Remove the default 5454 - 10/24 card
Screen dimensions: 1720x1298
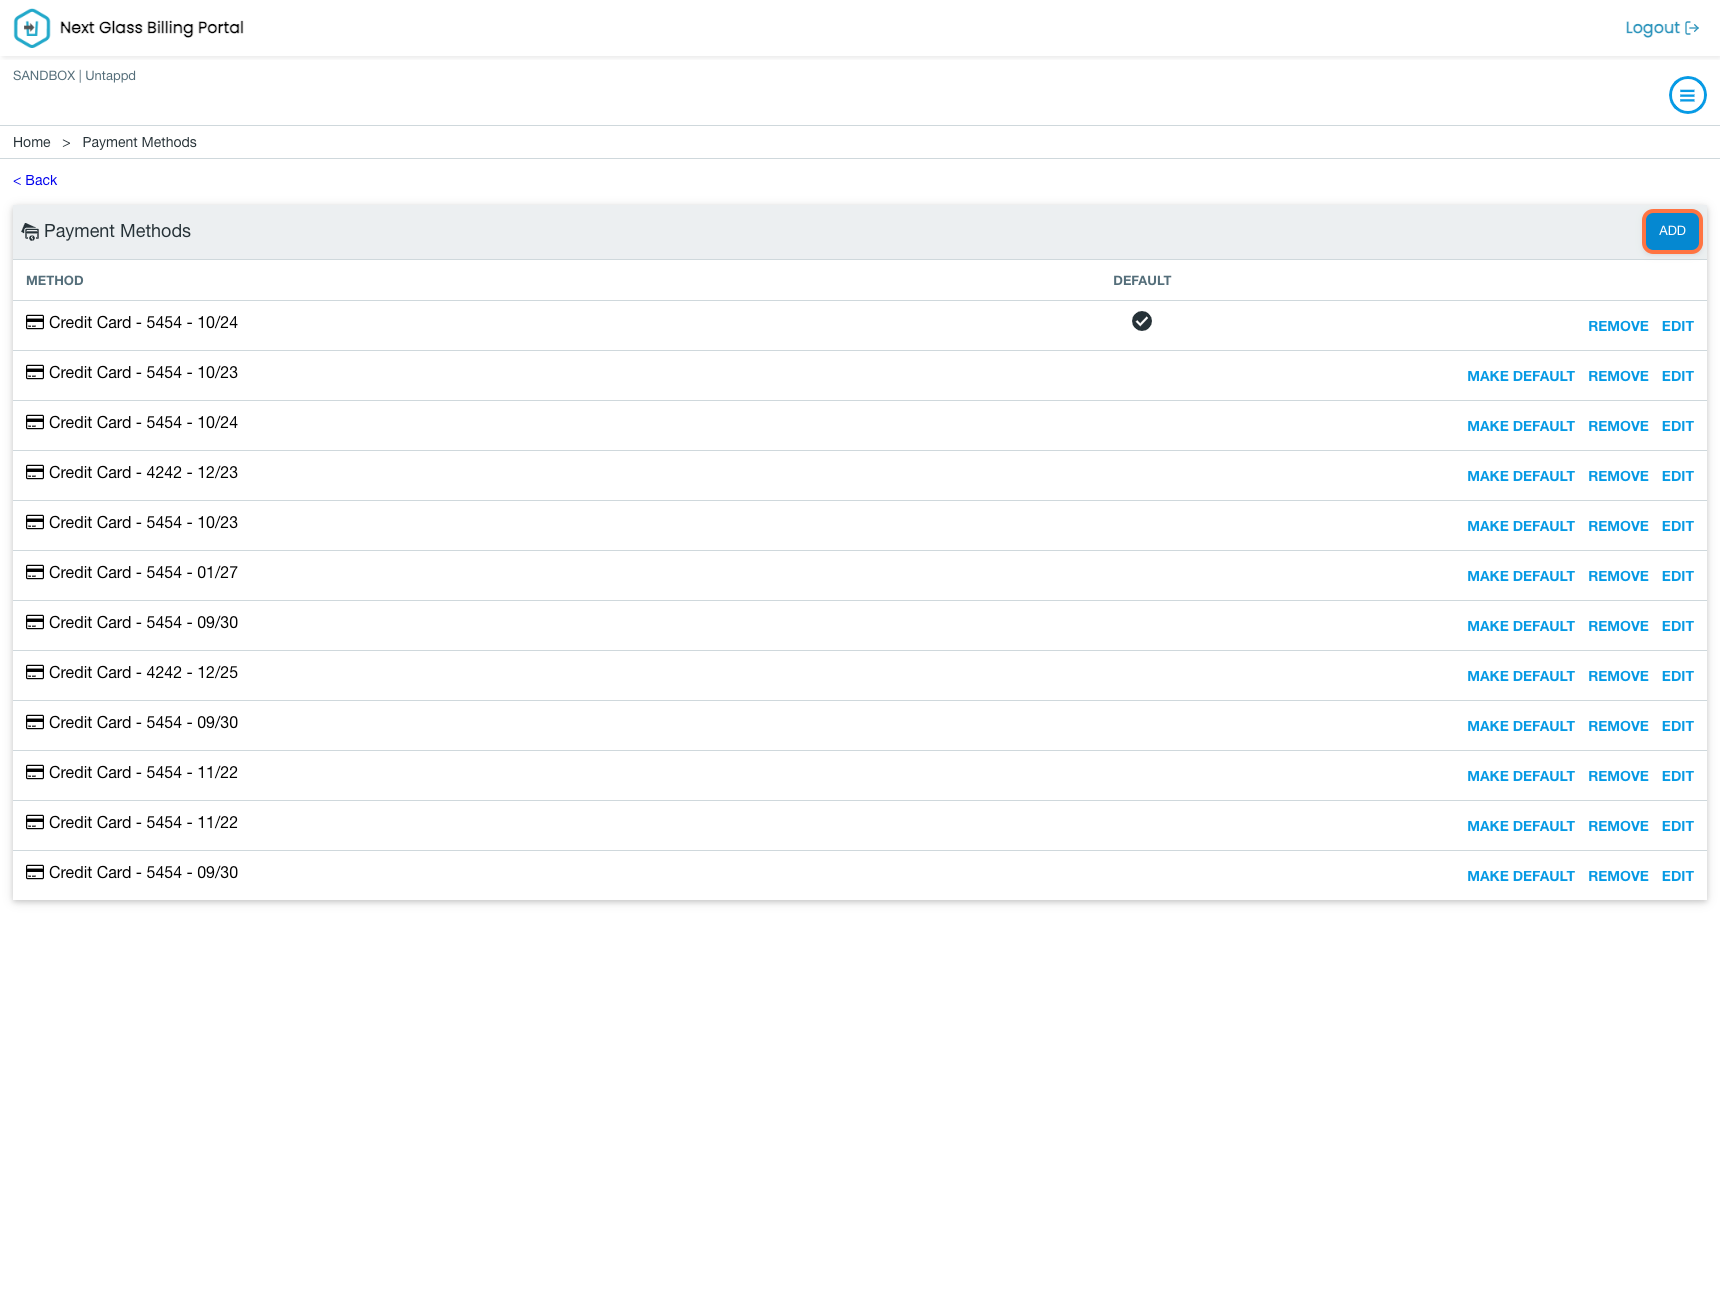pos(1617,326)
